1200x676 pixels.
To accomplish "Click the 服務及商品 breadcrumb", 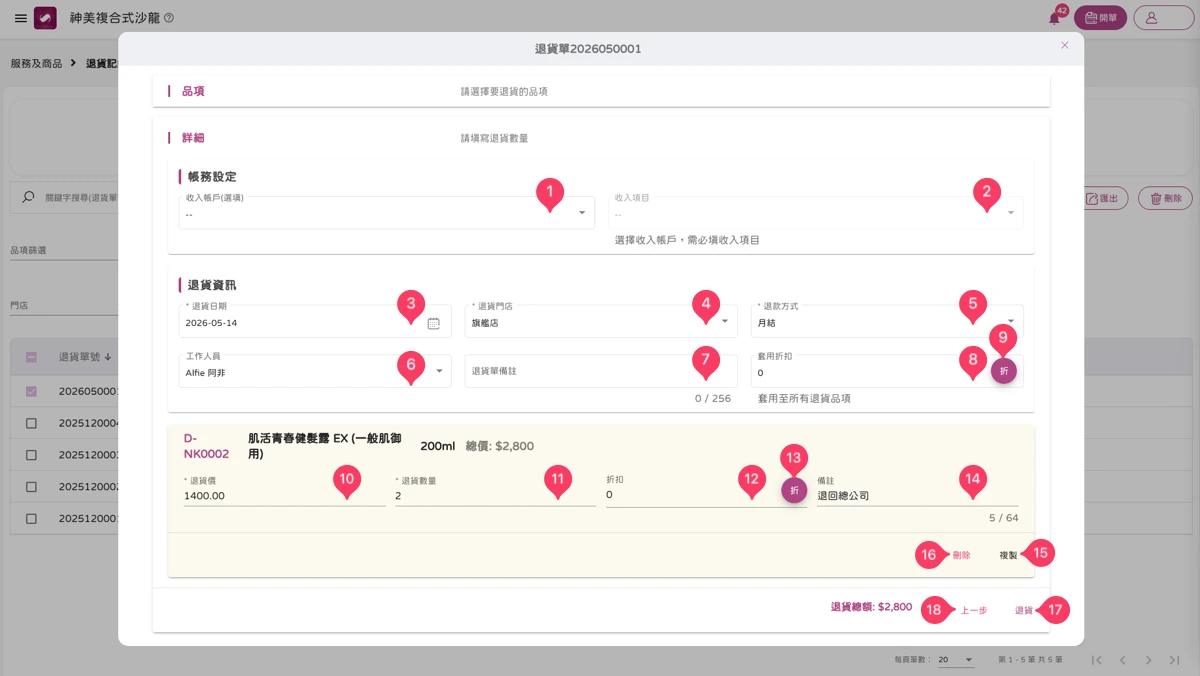I will 36,63.
